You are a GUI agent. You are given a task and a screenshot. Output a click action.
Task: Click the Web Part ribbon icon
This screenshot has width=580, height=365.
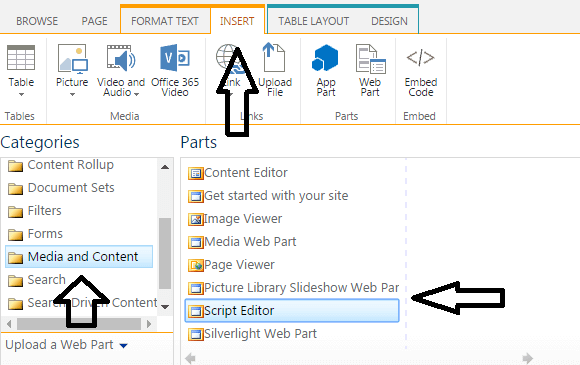coord(370,58)
